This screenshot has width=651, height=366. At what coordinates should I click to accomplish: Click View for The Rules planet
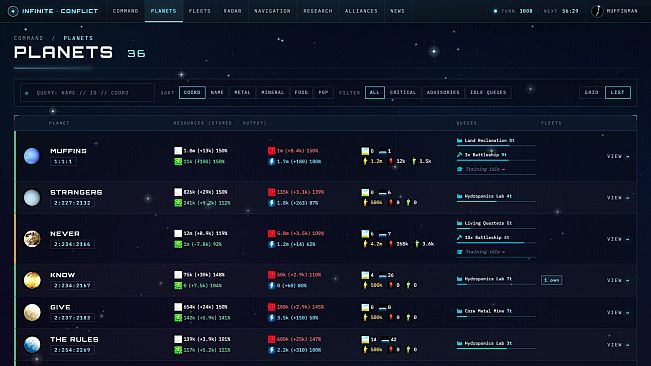pyautogui.click(x=618, y=345)
